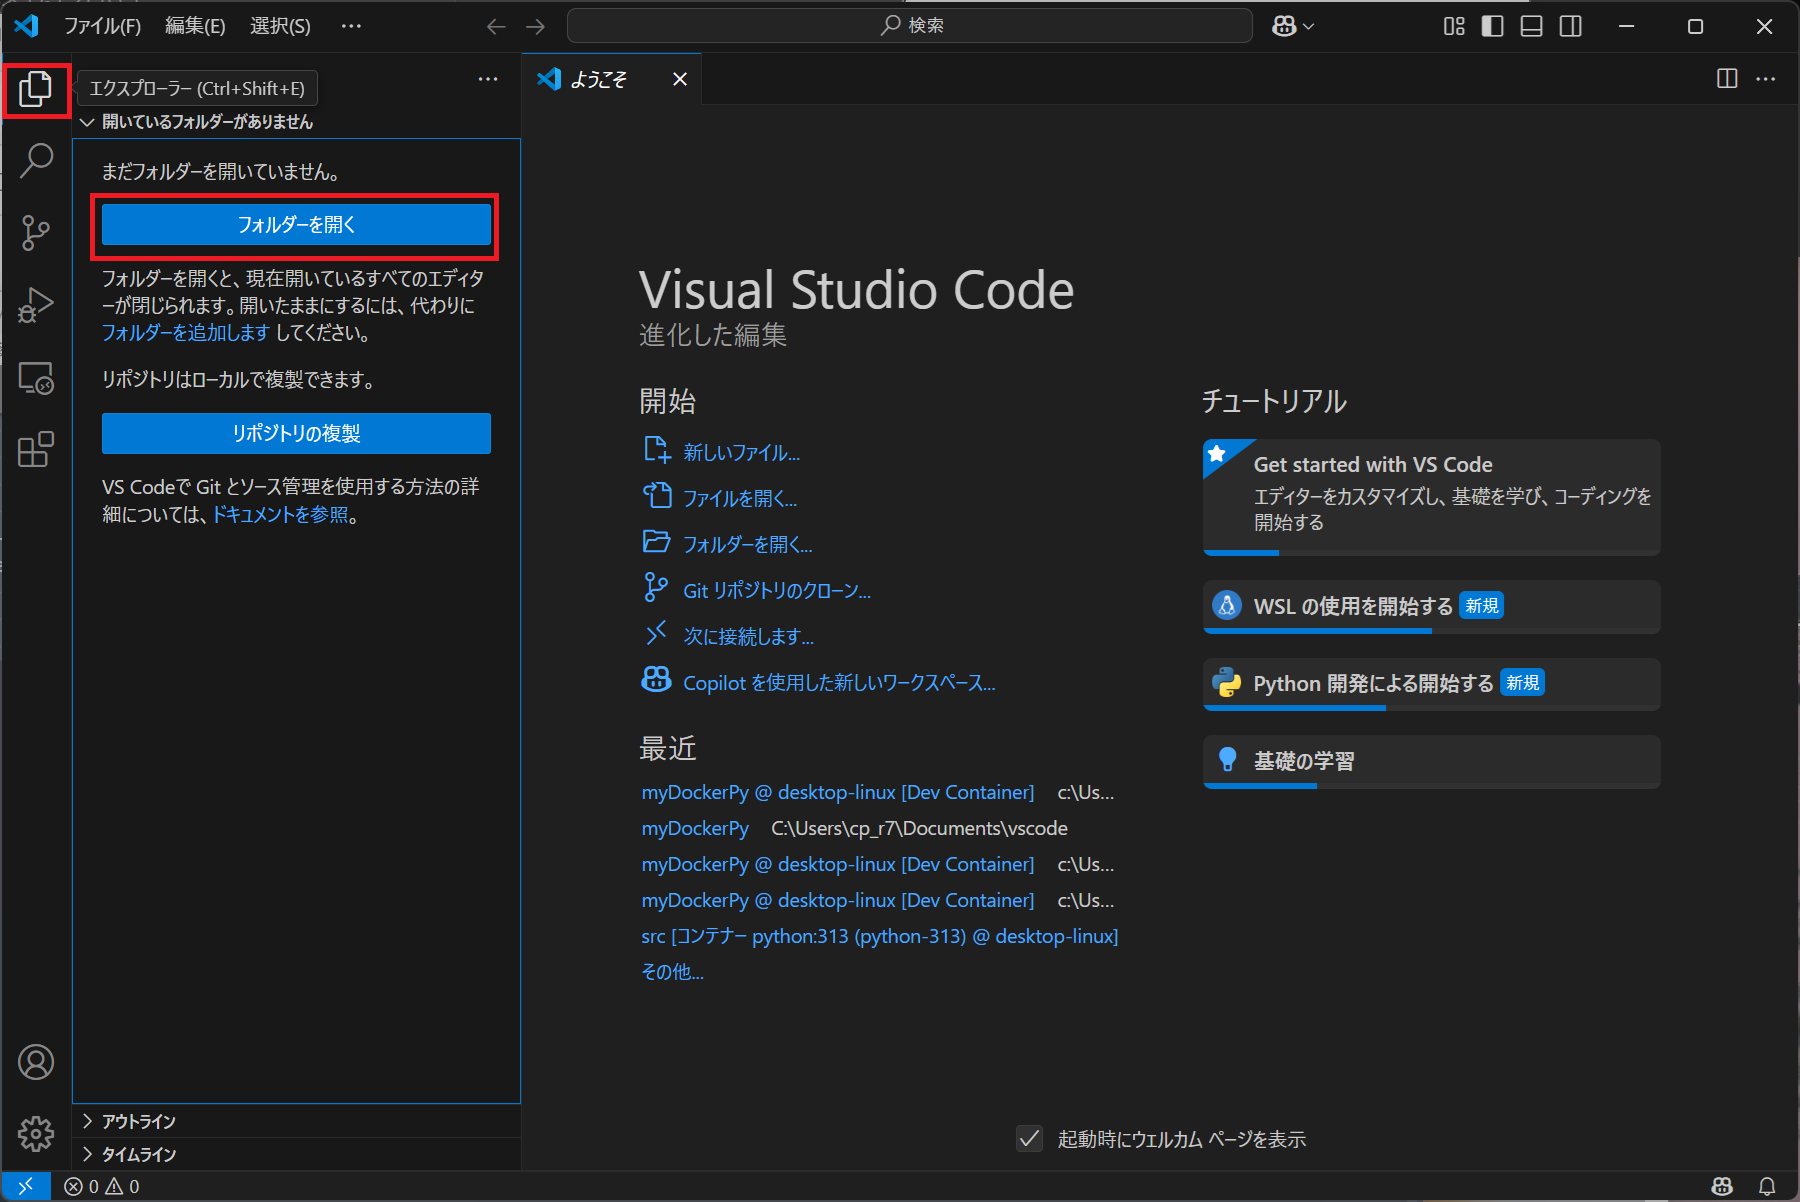
Task: Open Python 開発による開始する walkthrough
Action: point(1432,684)
